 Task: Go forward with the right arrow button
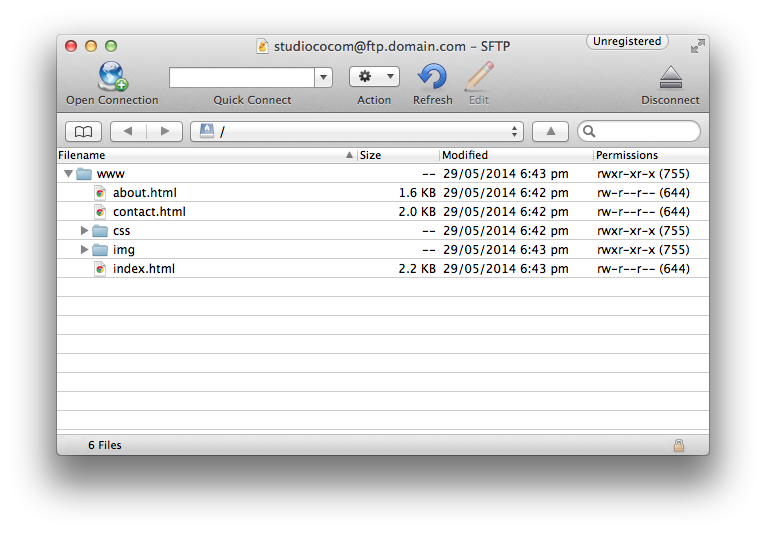(165, 131)
